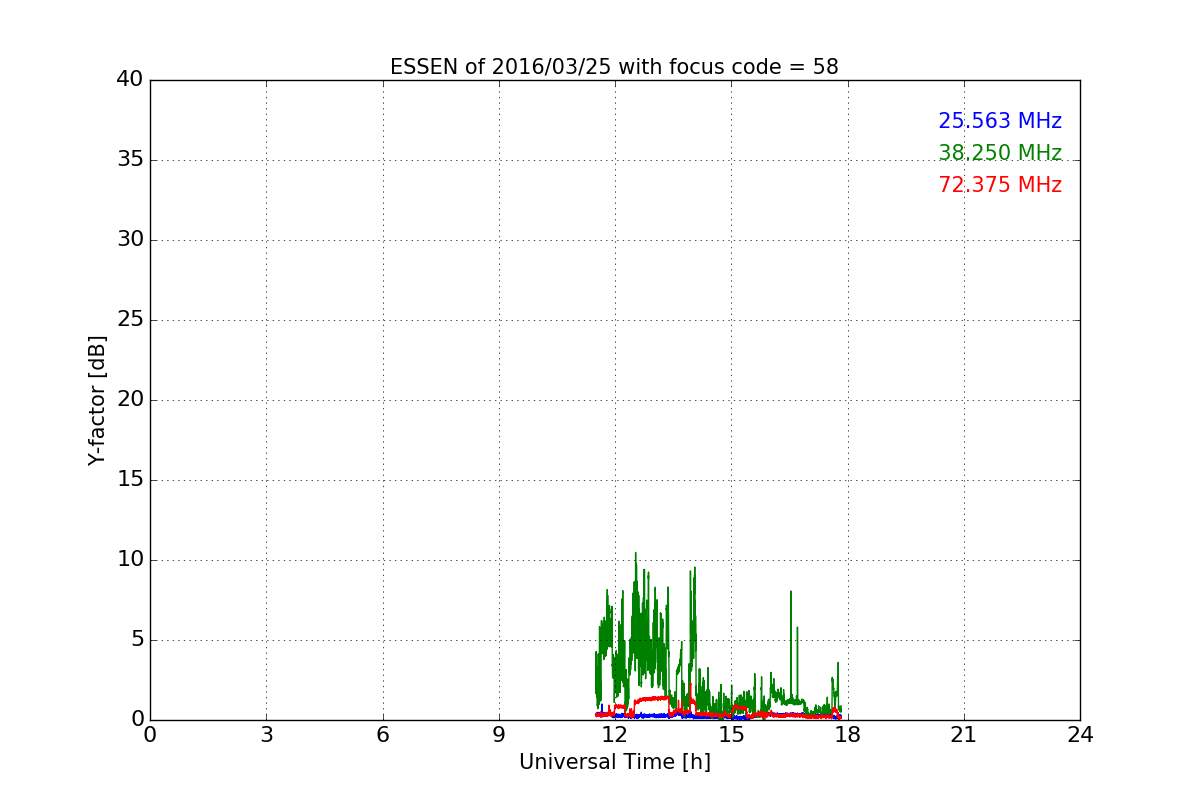The width and height of the screenshot is (1200, 800).
Task: Click the y-axis tick label 20
Action: 130,400
